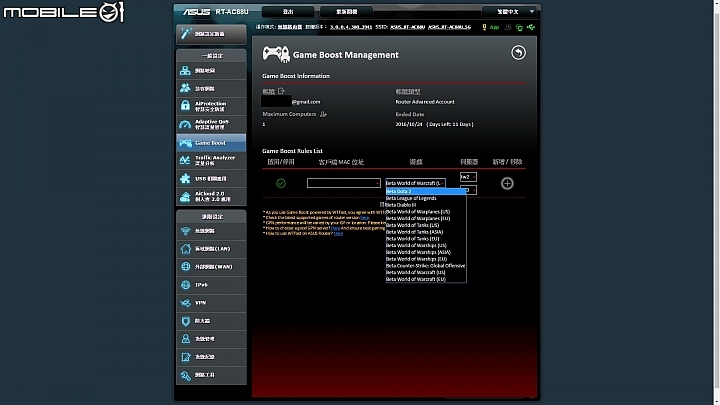The width and height of the screenshot is (720, 405).
Task: Open Network Map in the sidebar
Action: tap(211, 71)
